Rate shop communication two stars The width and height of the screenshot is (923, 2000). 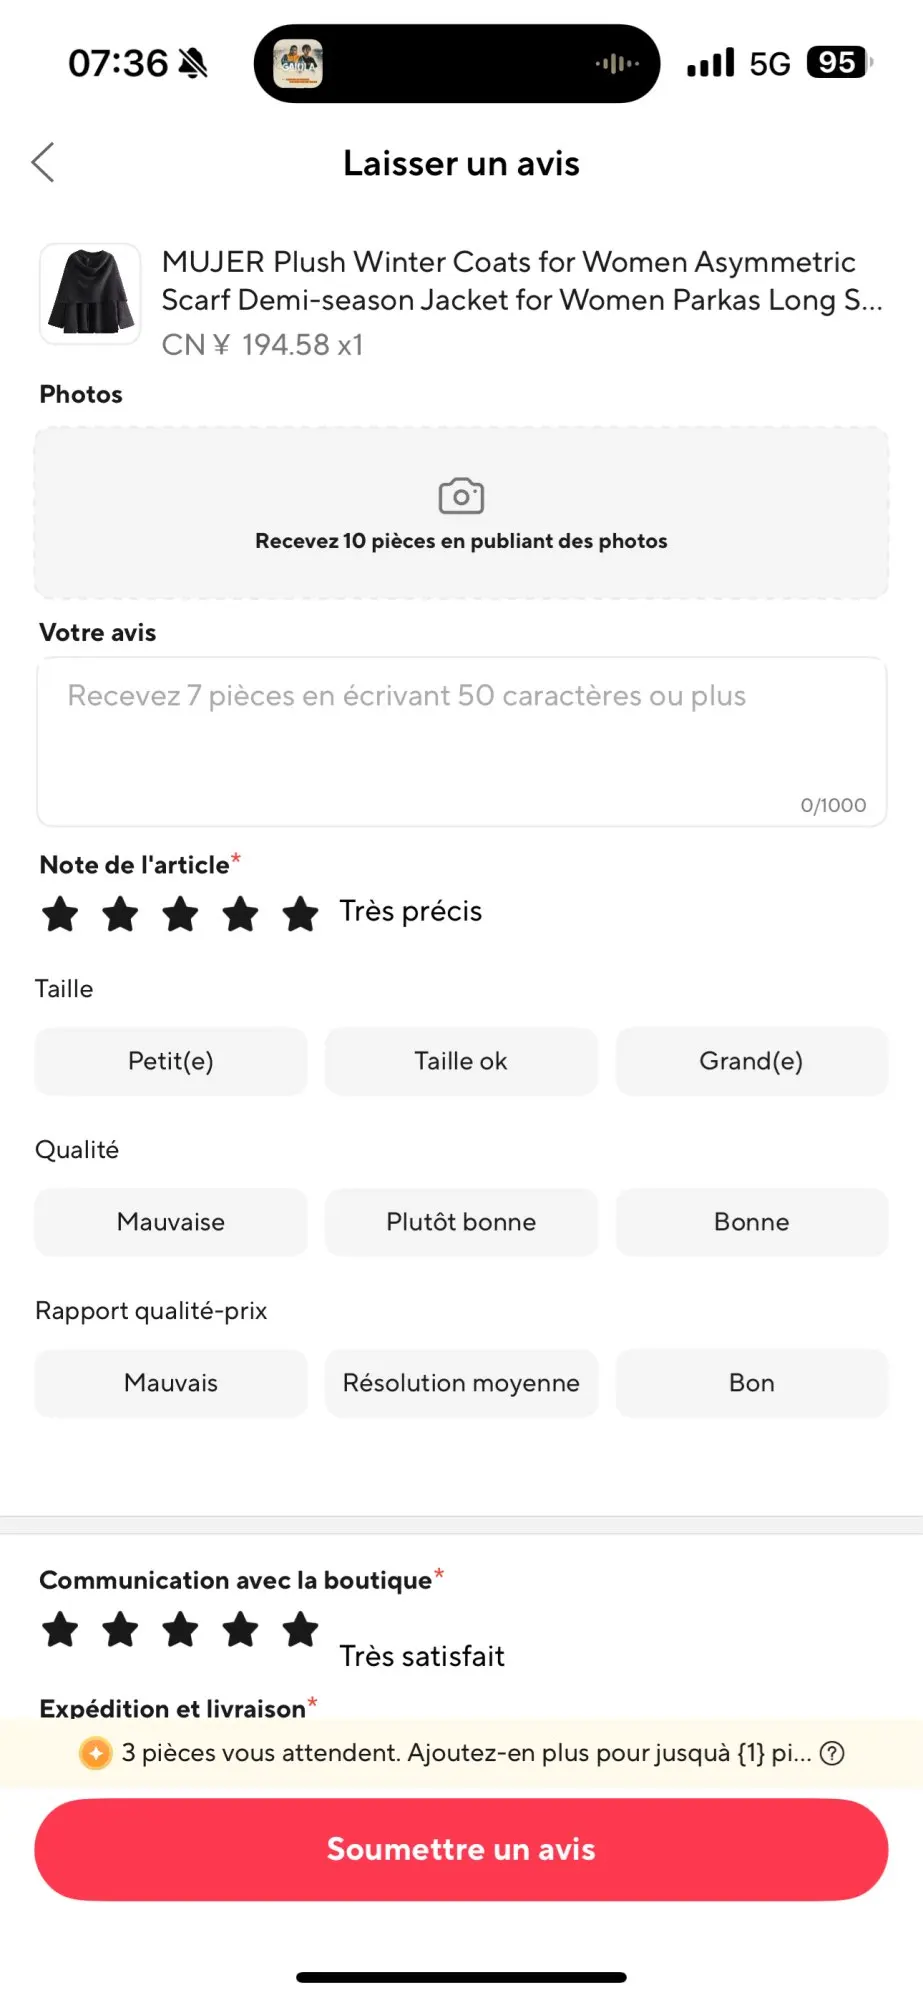click(x=121, y=1629)
